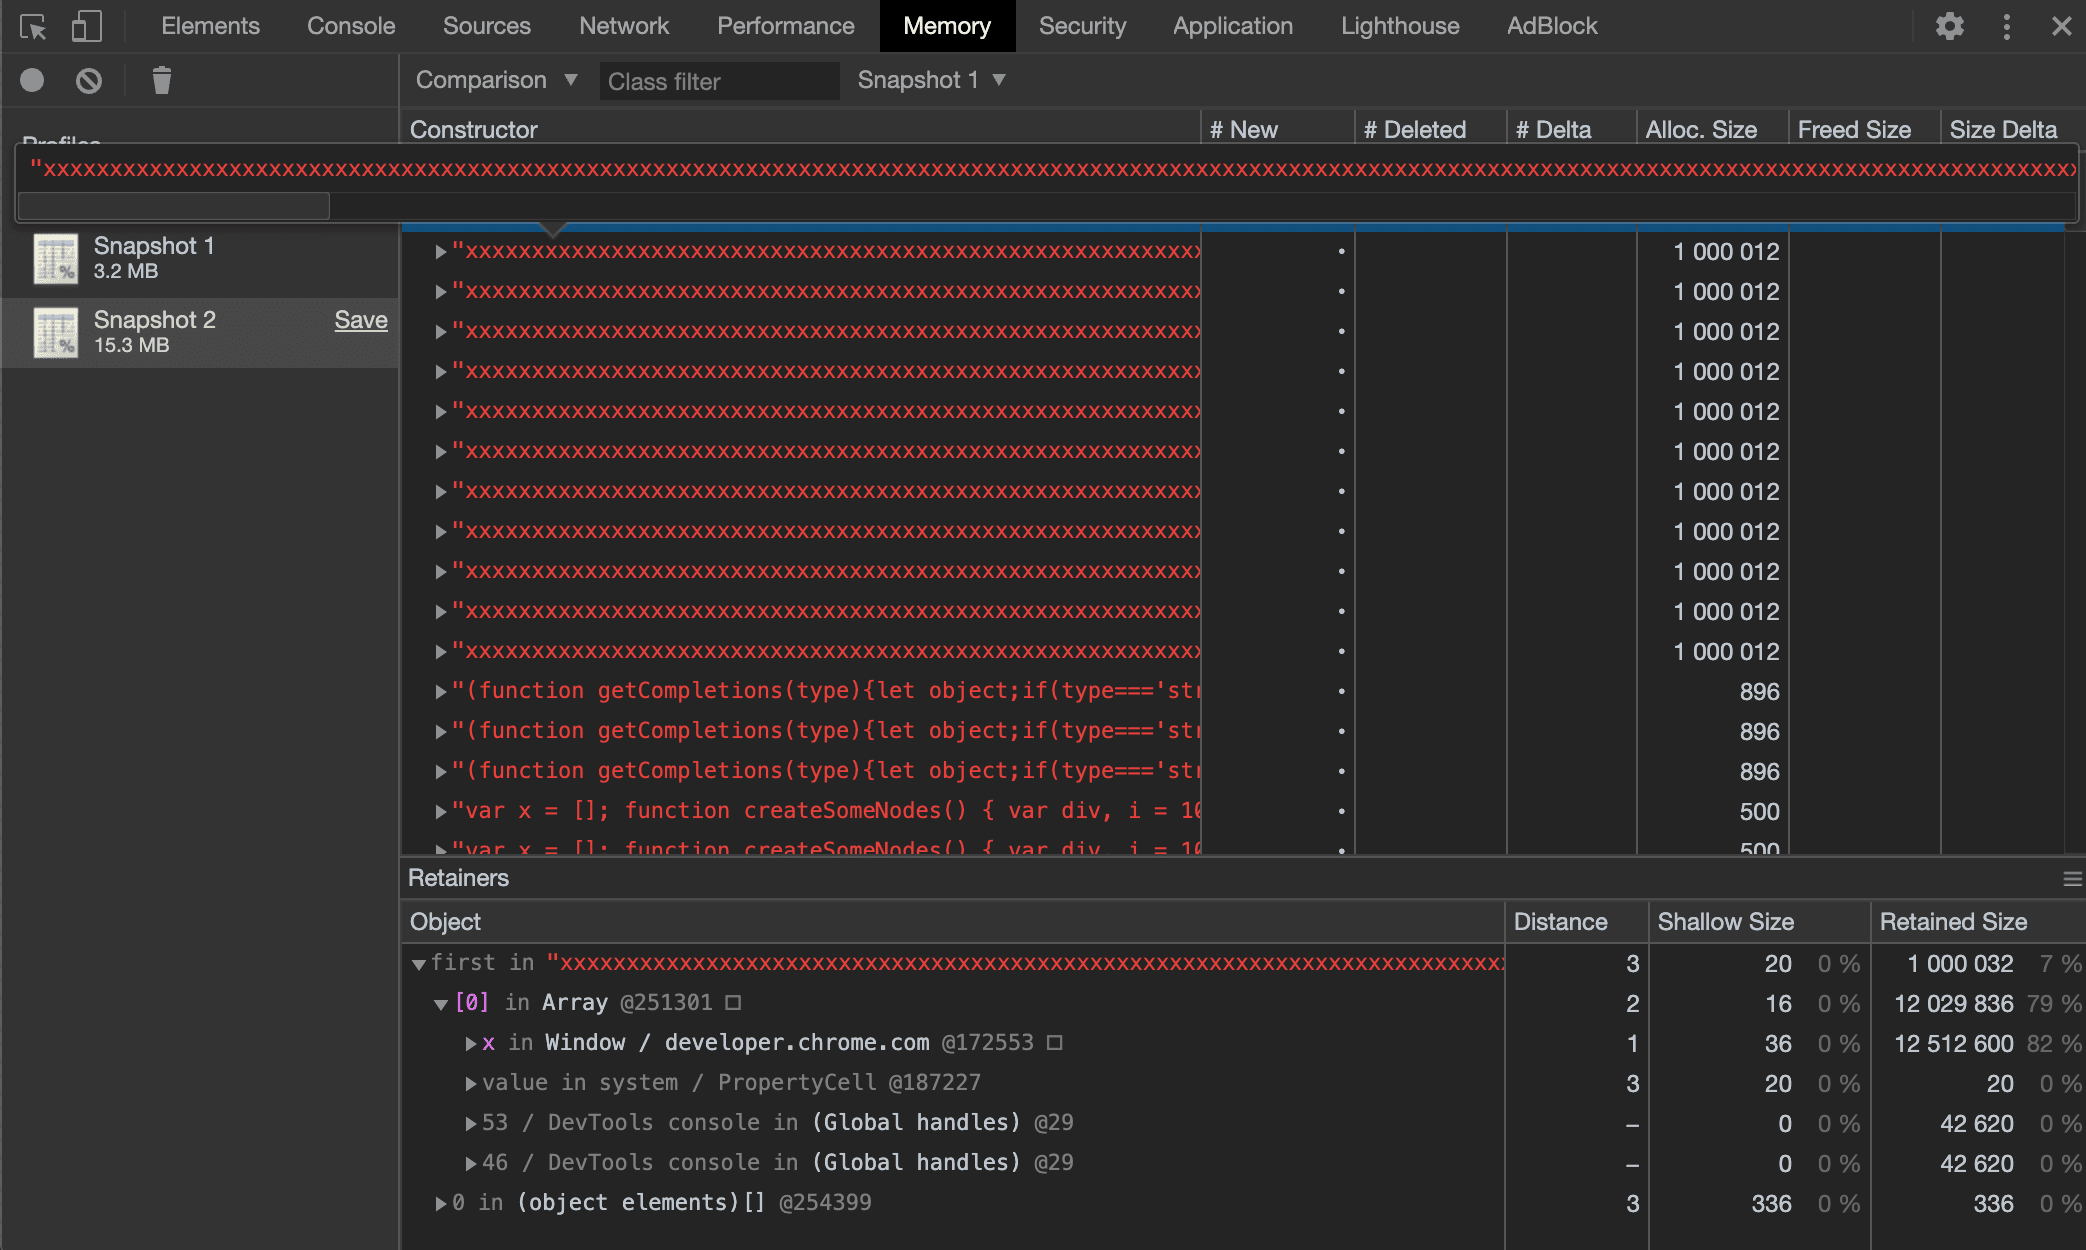Screen dimensions: 2086x1250
Task: Collapse the '[0] in Array' retainer row
Action: click(x=440, y=1004)
